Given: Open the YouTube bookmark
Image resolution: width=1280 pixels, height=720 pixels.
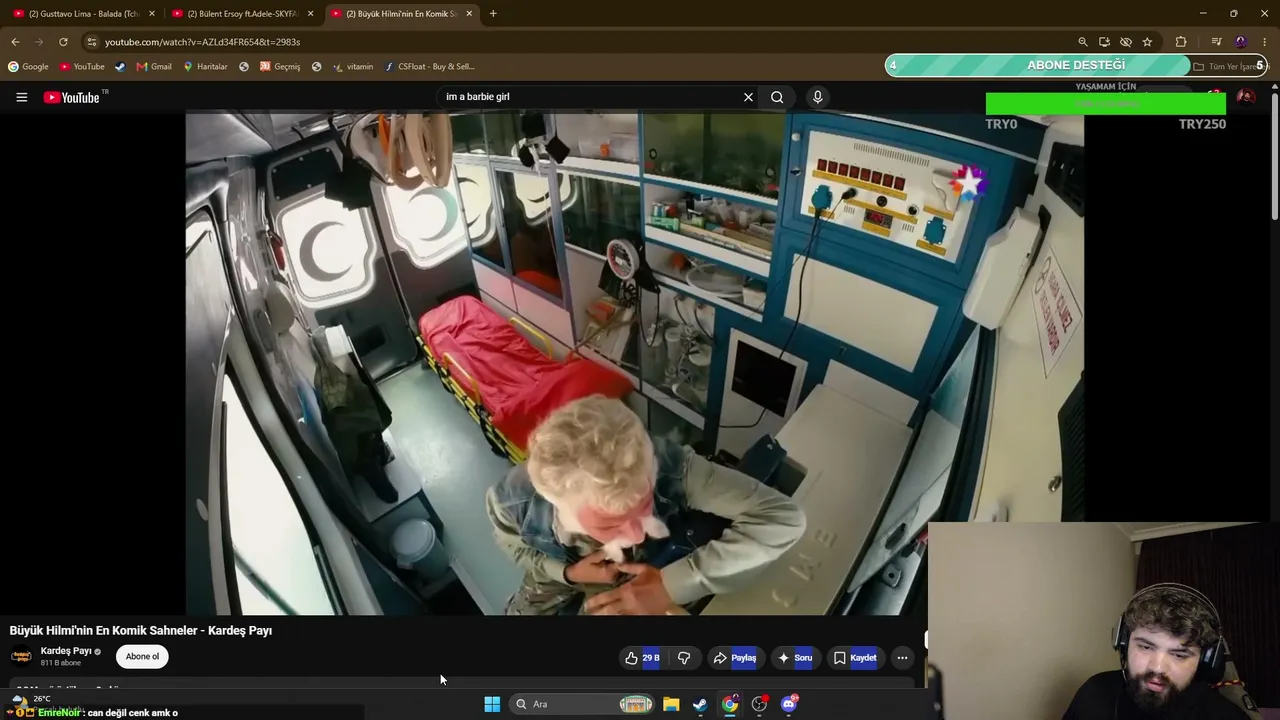Looking at the screenshot, I should click(82, 67).
